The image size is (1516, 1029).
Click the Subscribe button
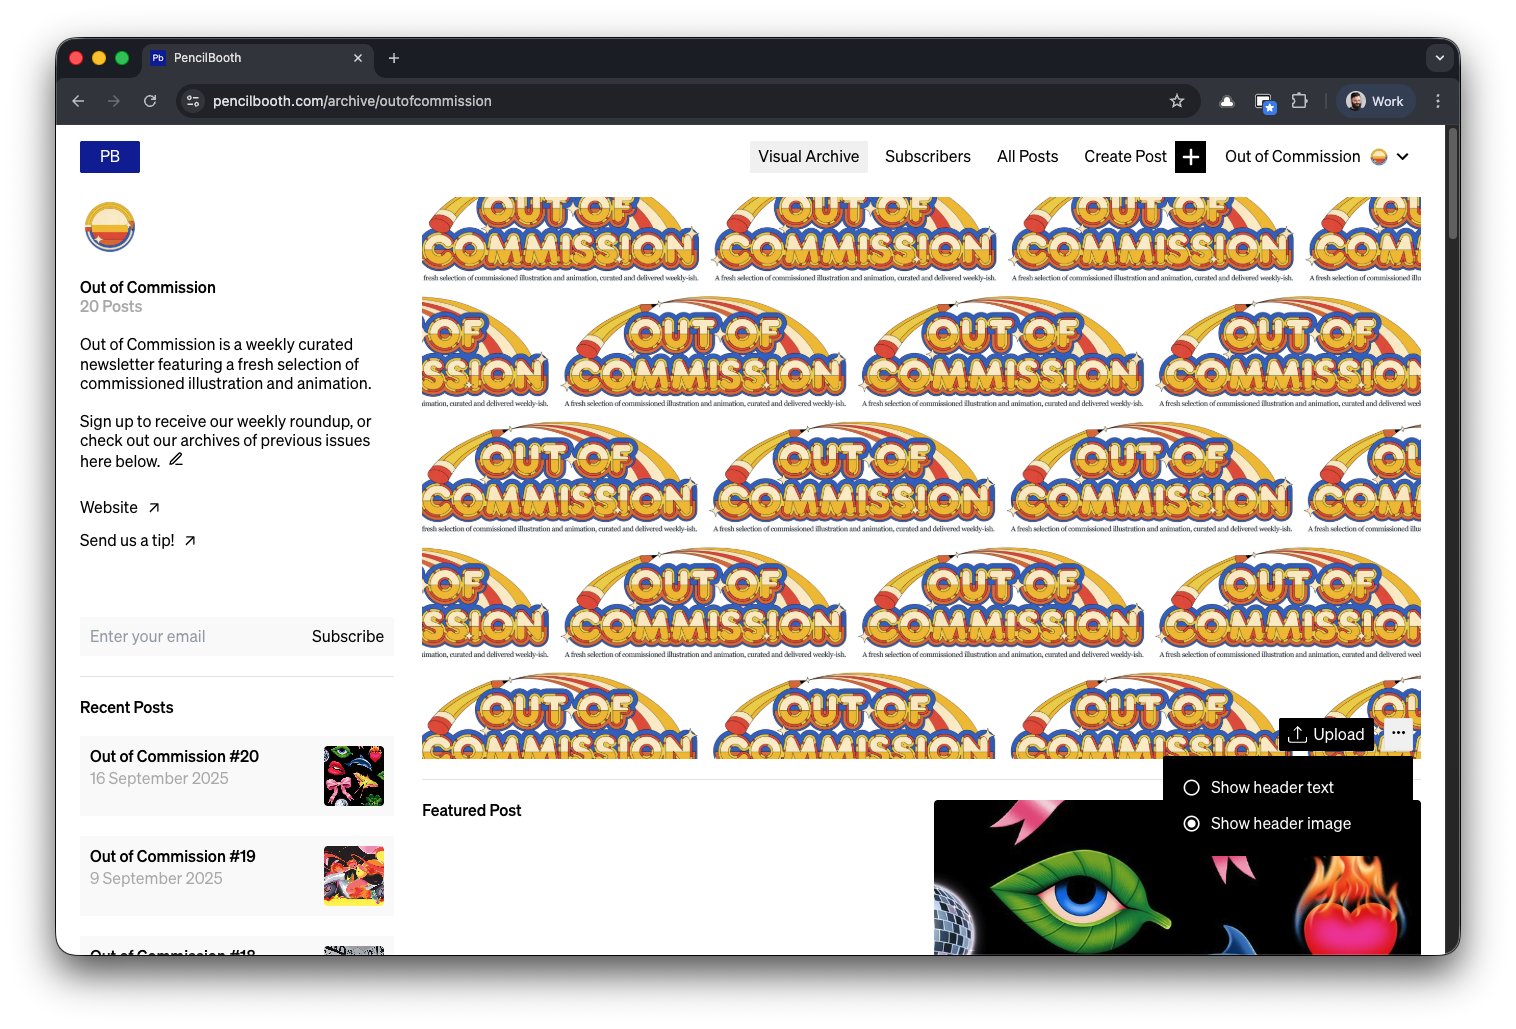click(x=347, y=637)
